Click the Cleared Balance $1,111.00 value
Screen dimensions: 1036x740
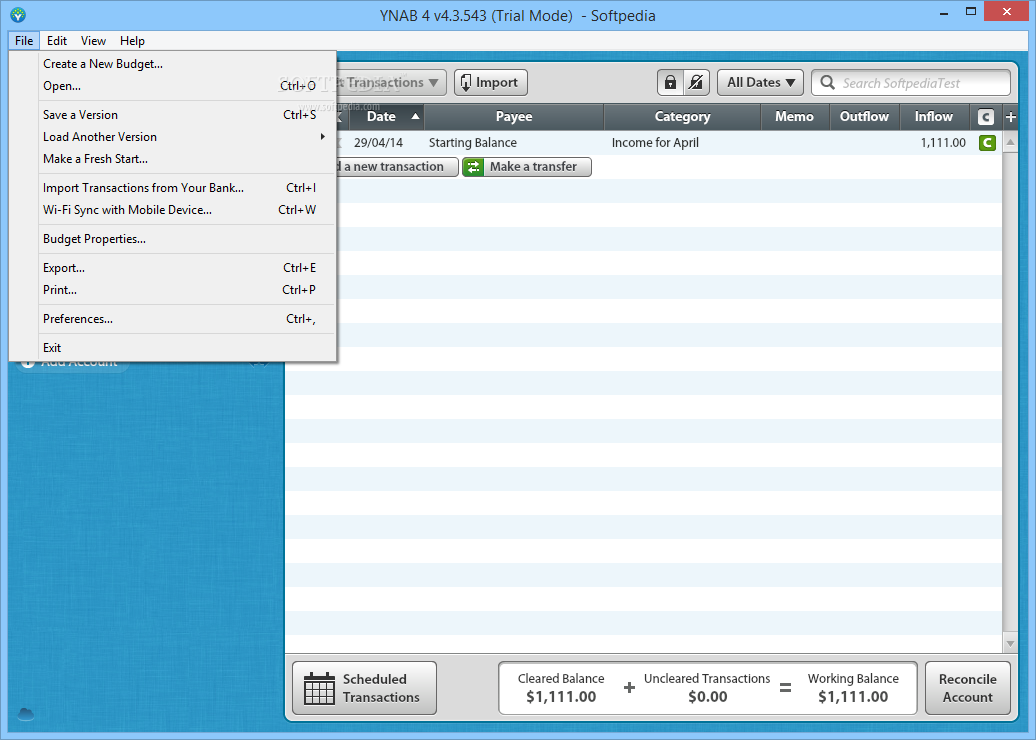coord(561,697)
